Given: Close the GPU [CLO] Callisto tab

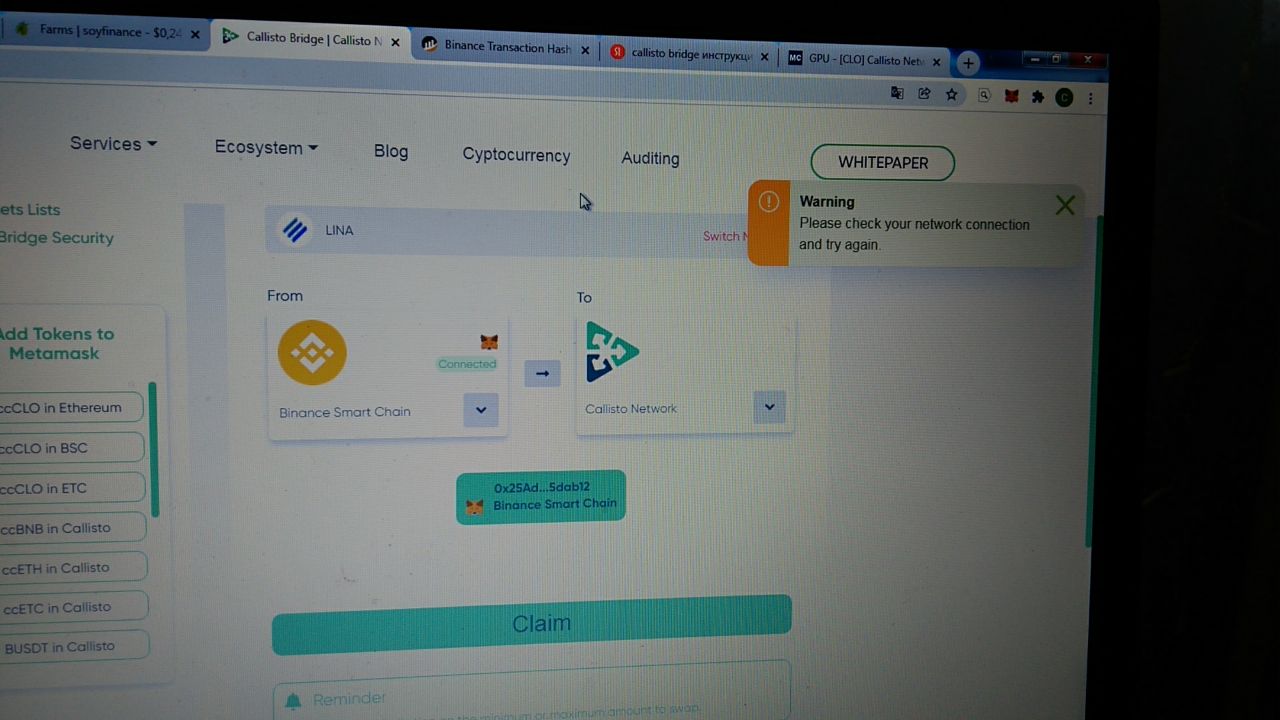Looking at the screenshot, I should pos(937,62).
